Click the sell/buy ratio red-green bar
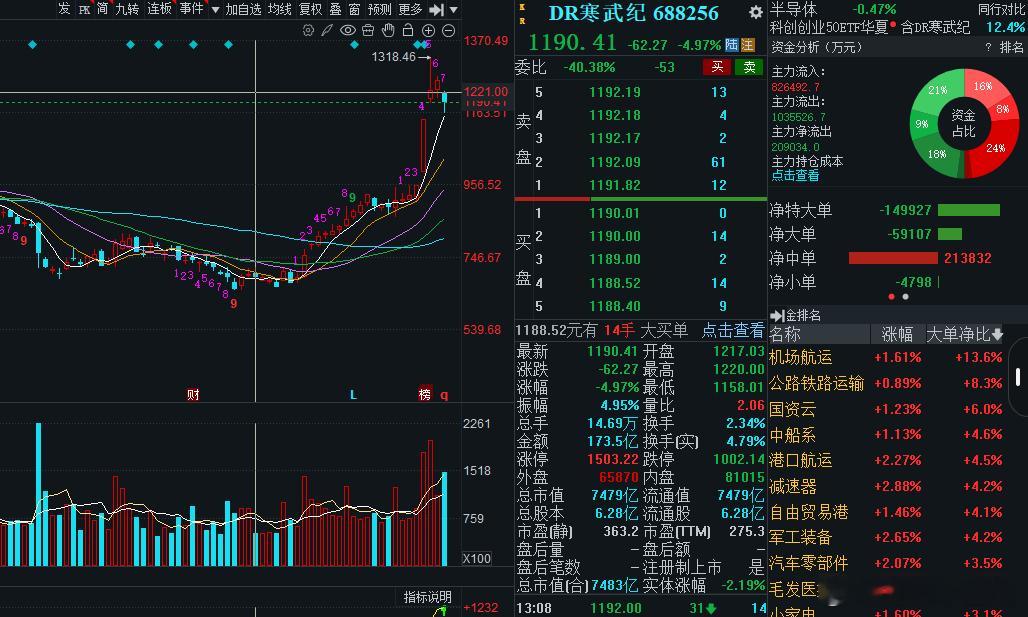Viewport: 1028px width, 617px height. 641,199
